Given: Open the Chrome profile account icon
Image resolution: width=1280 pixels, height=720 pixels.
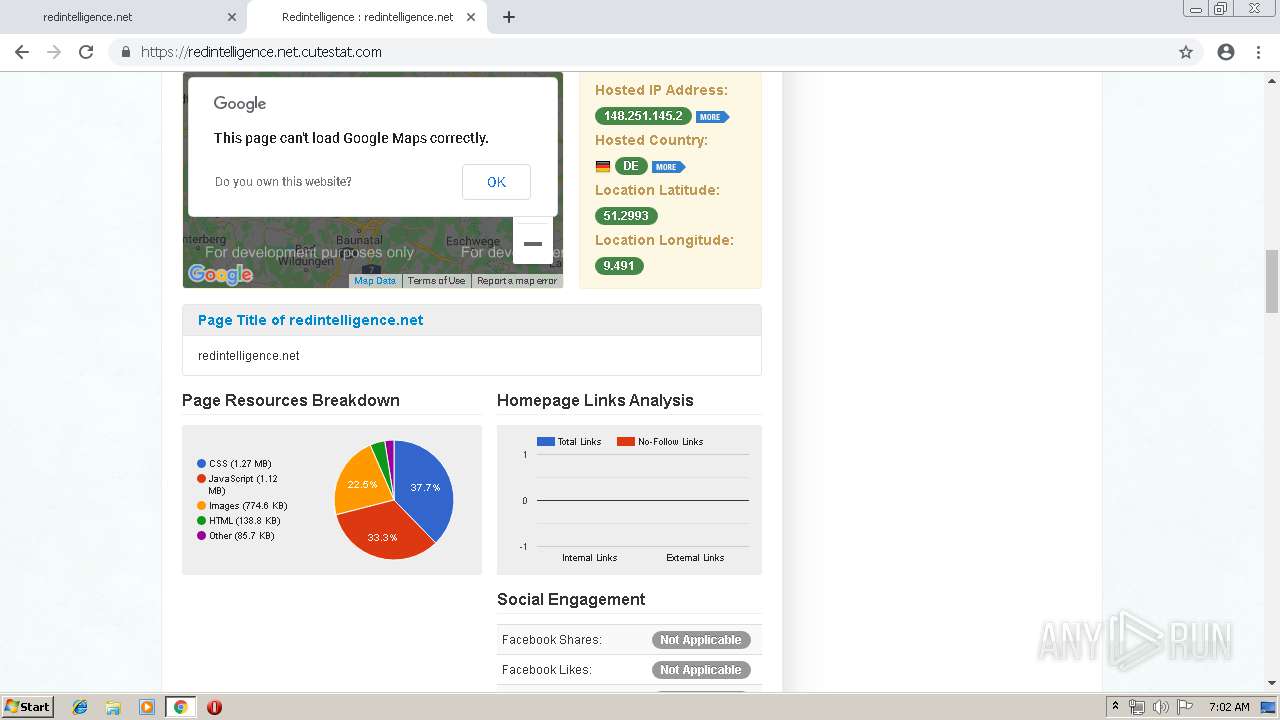Looking at the screenshot, I should coord(1226,52).
